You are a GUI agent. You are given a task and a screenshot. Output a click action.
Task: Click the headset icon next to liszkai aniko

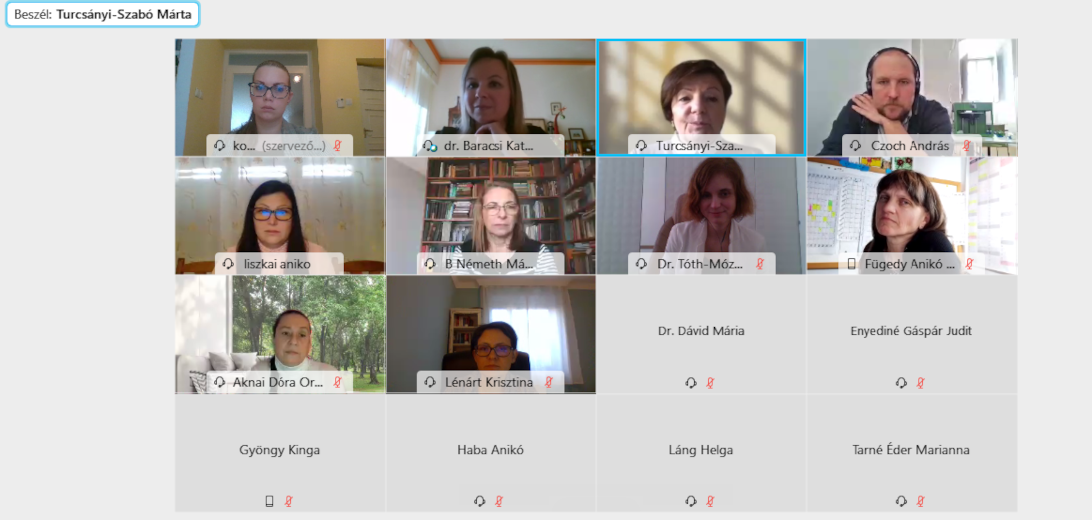click(x=228, y=264)
